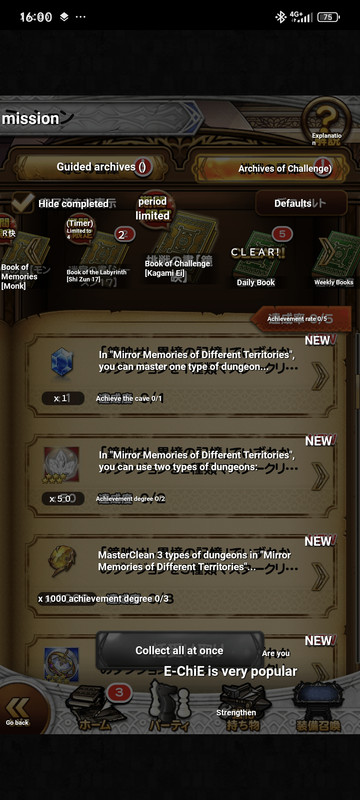Open the Explanation question-mark help icon
This screenshot has width=360, height=800.
[327, 121]
